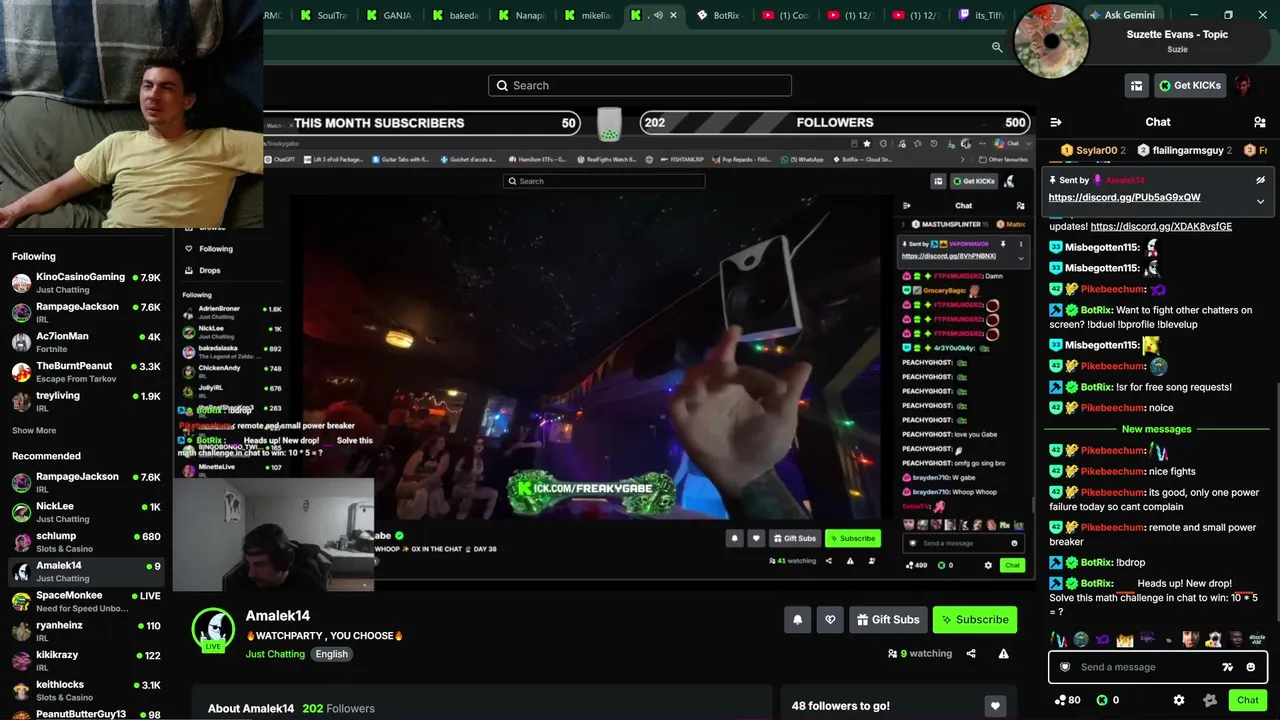This screenshot has height=720, width=1280.
Task: Click the English language tag
Action: coord(331,654)
